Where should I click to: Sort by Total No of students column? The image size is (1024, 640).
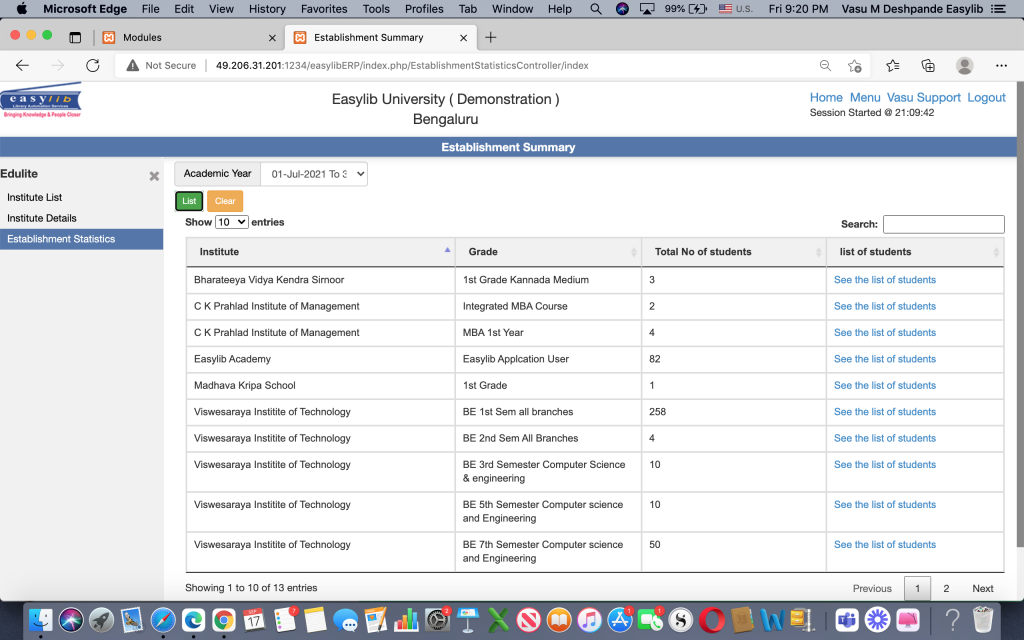click(734, 252)
